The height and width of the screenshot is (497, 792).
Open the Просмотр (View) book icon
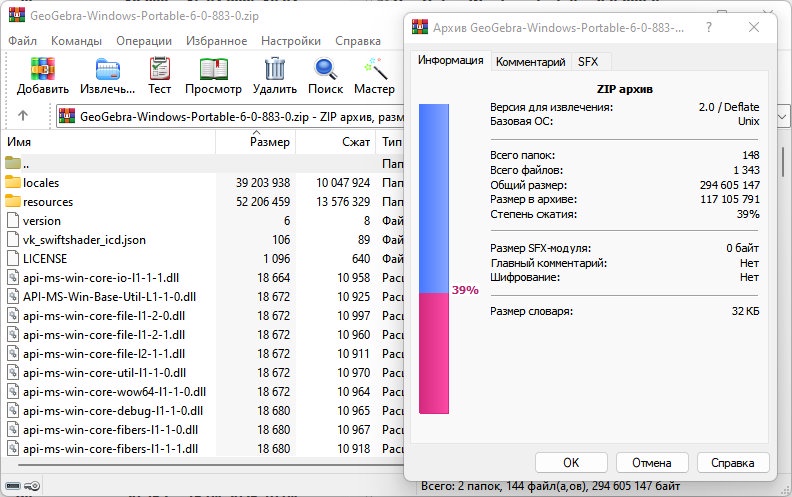coord(213,69)
